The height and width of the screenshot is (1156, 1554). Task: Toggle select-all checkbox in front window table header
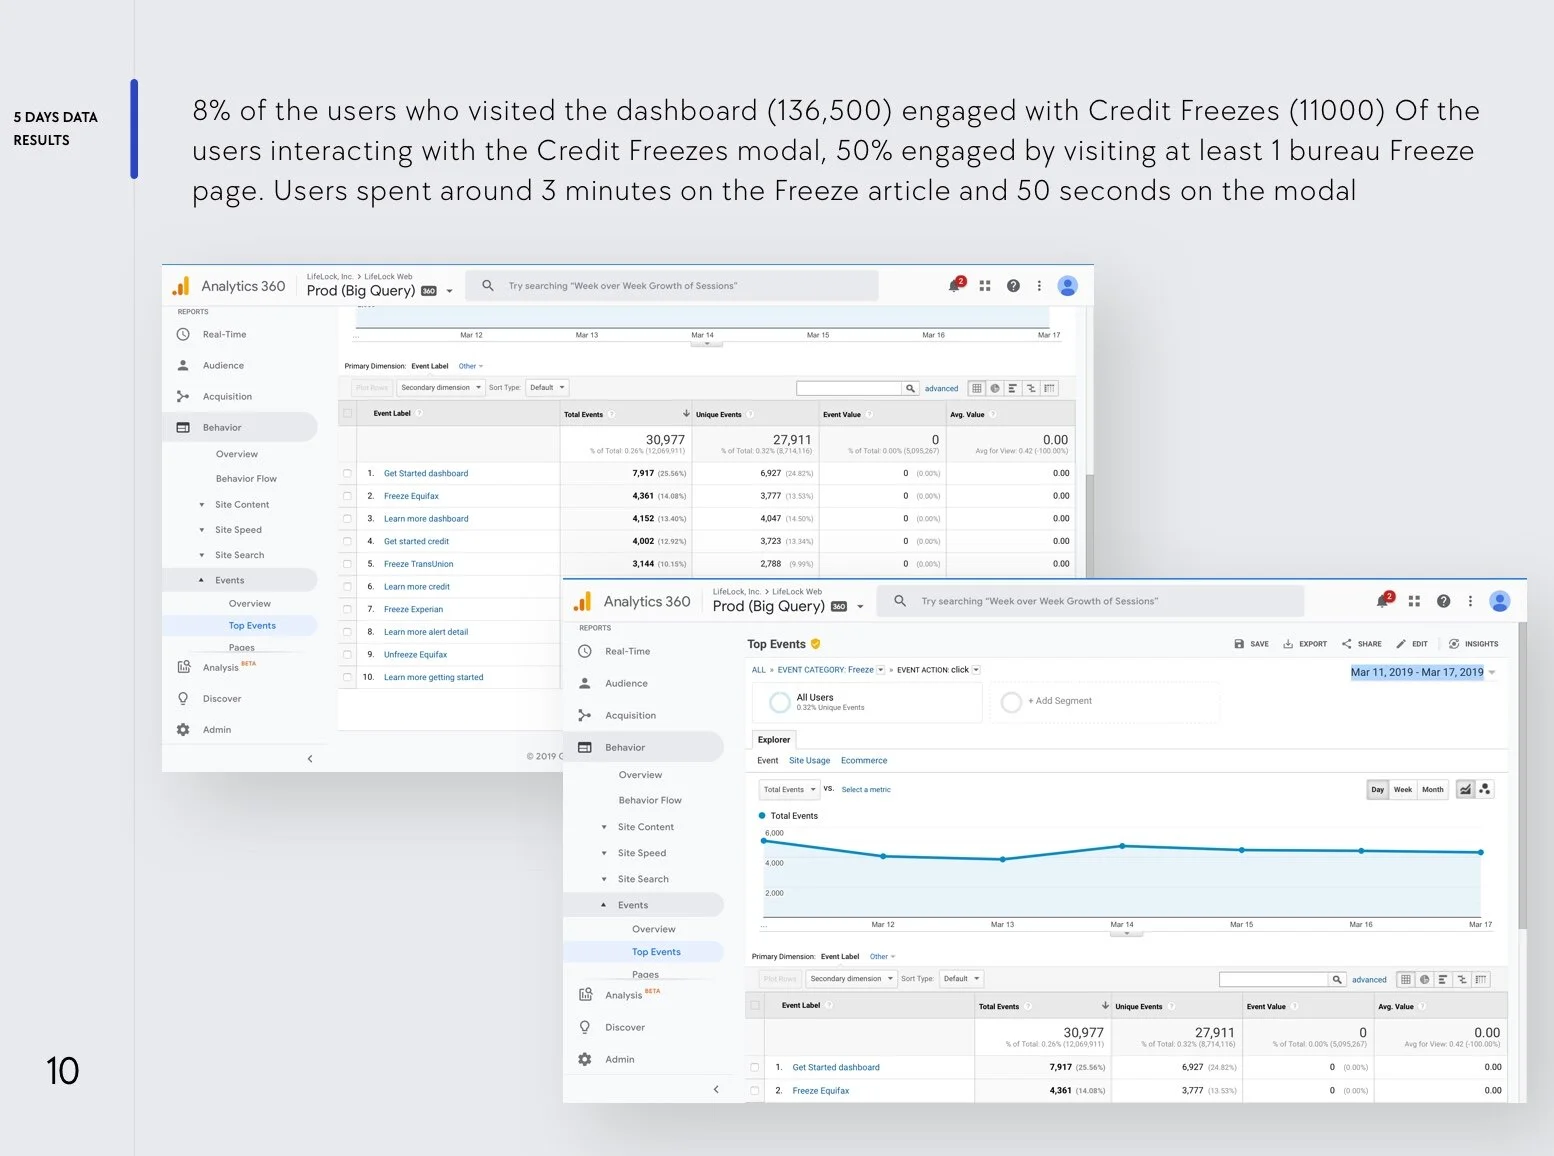(755, 1005)
